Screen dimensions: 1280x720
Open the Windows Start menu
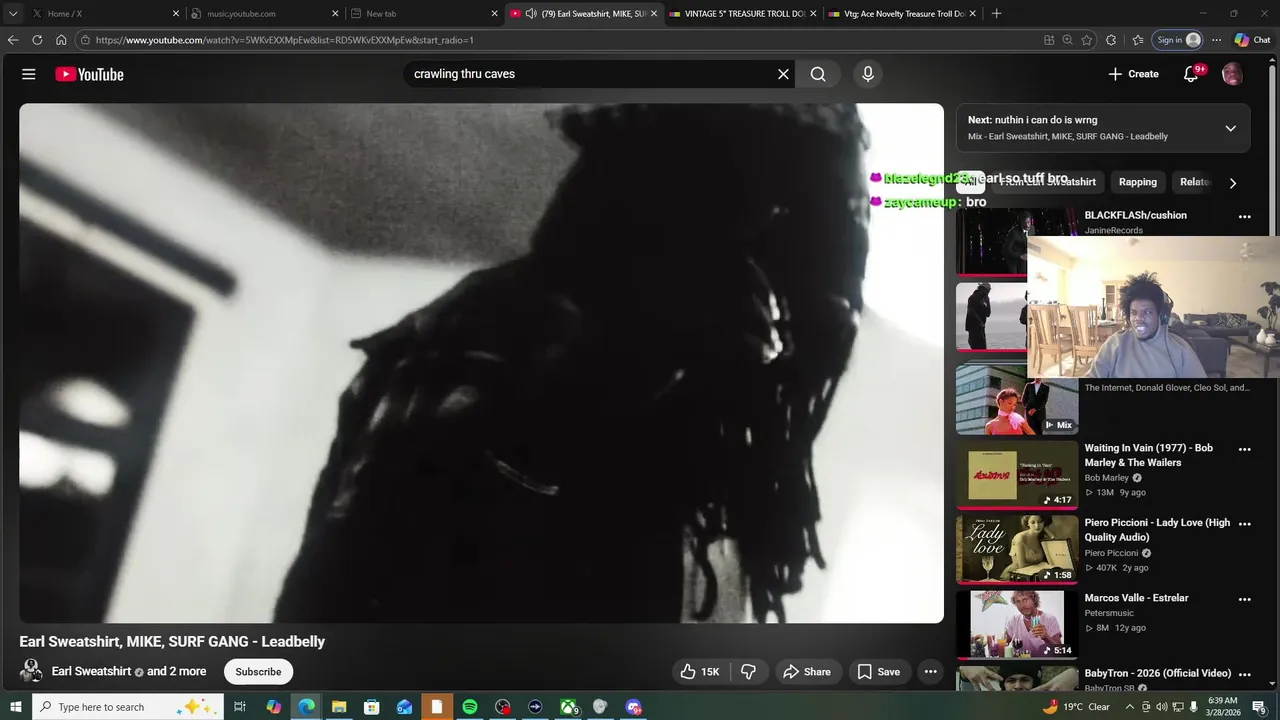pos(15,707)
